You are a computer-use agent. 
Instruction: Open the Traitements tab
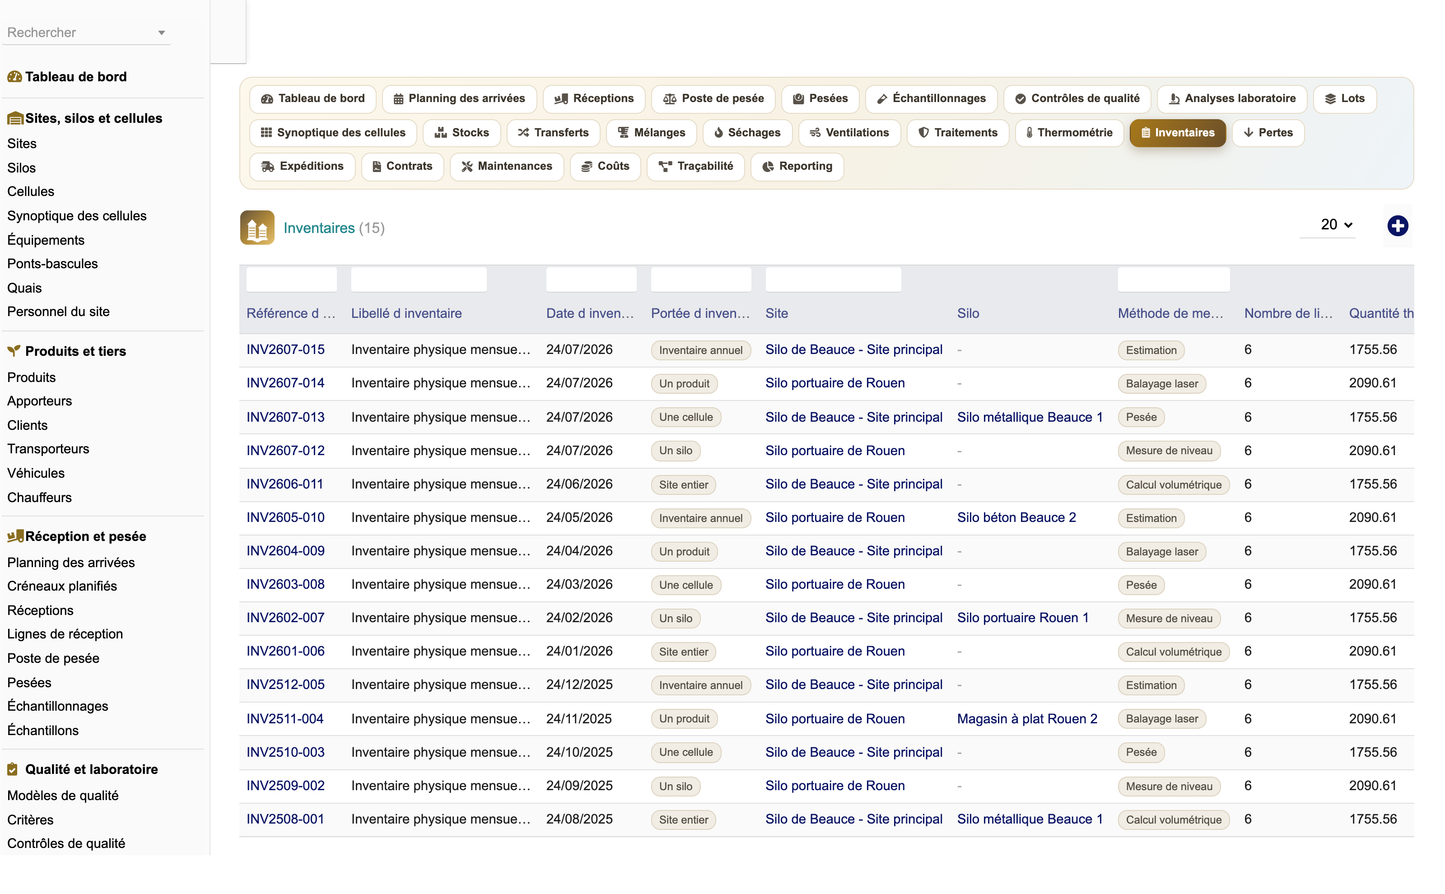958,133
